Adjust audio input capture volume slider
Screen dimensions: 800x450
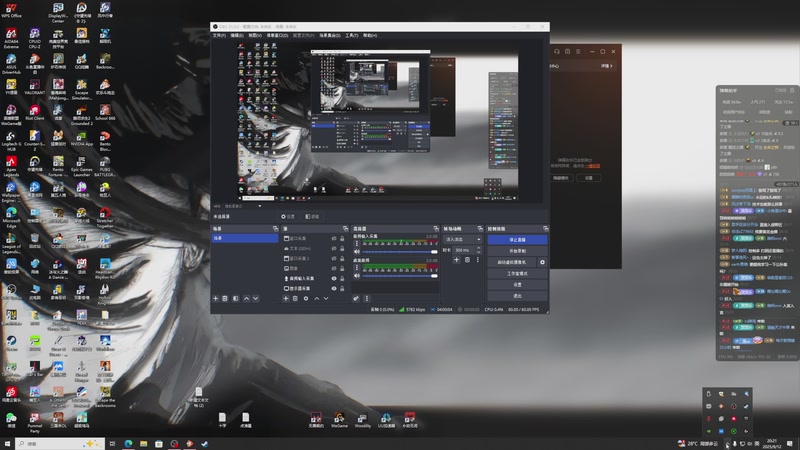[x=399, y=252]
